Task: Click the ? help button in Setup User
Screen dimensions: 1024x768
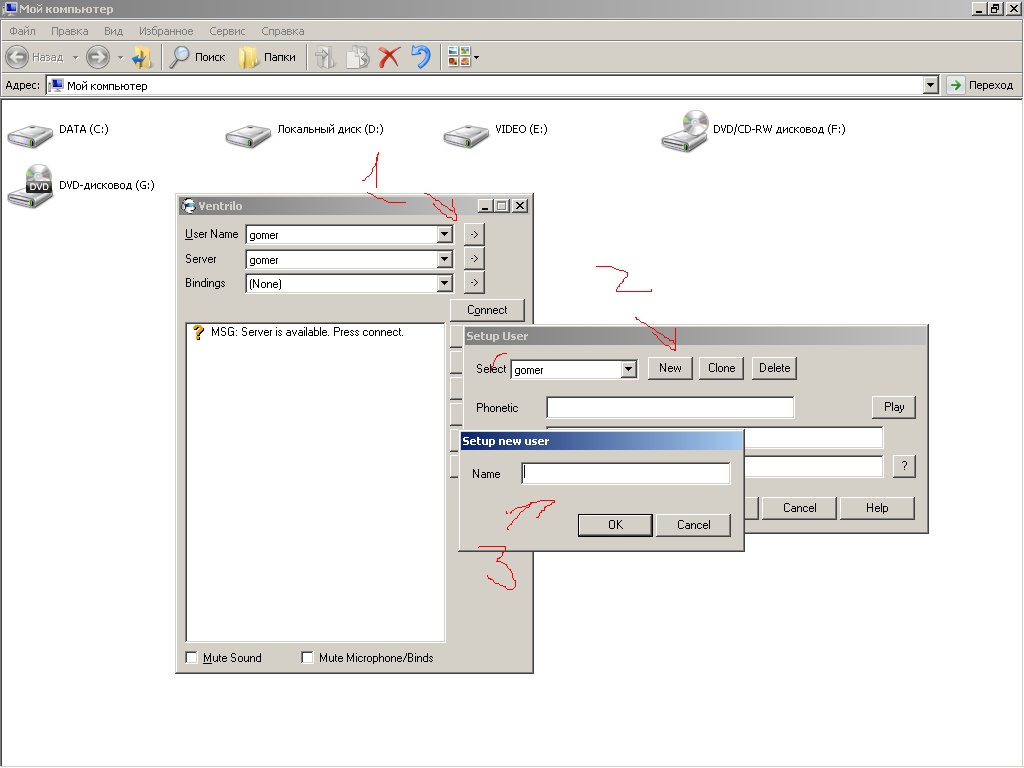Action: tap(904, 466)
